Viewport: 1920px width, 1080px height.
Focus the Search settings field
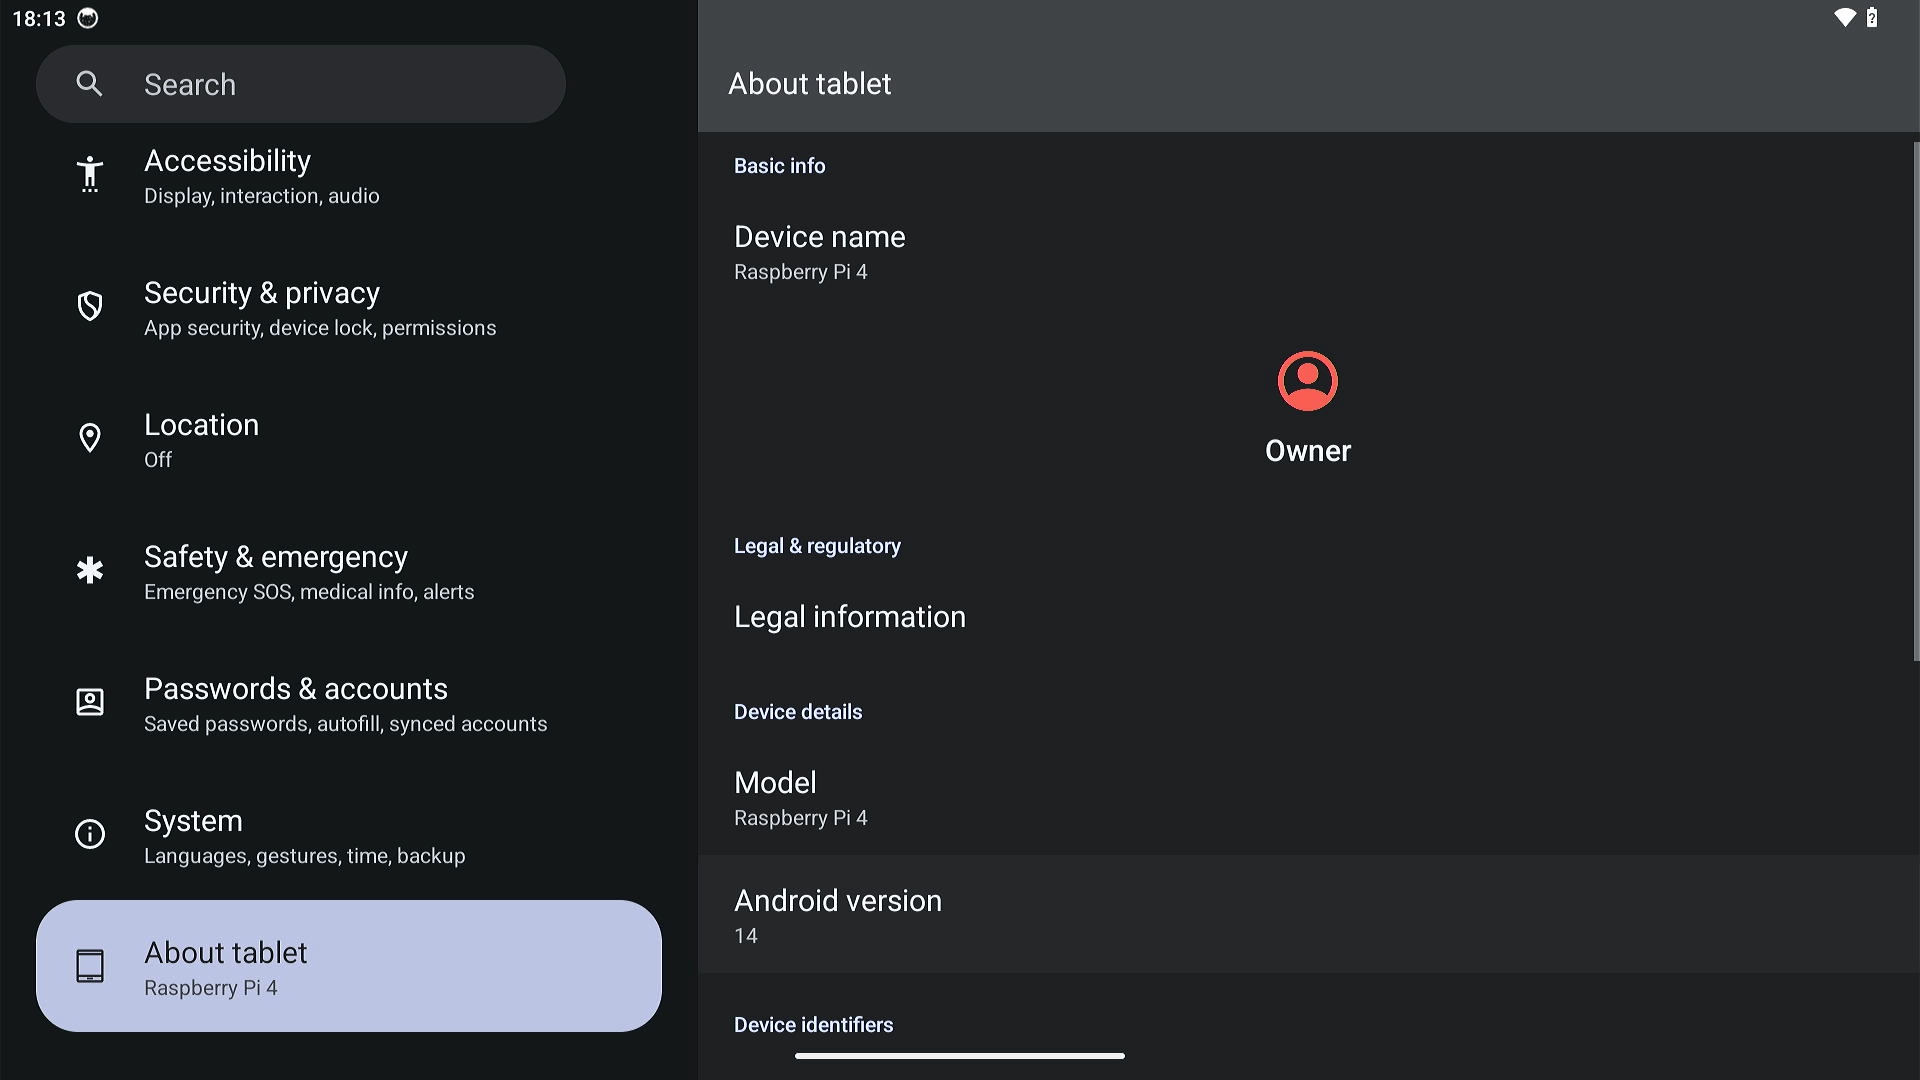tap(301, 84)
